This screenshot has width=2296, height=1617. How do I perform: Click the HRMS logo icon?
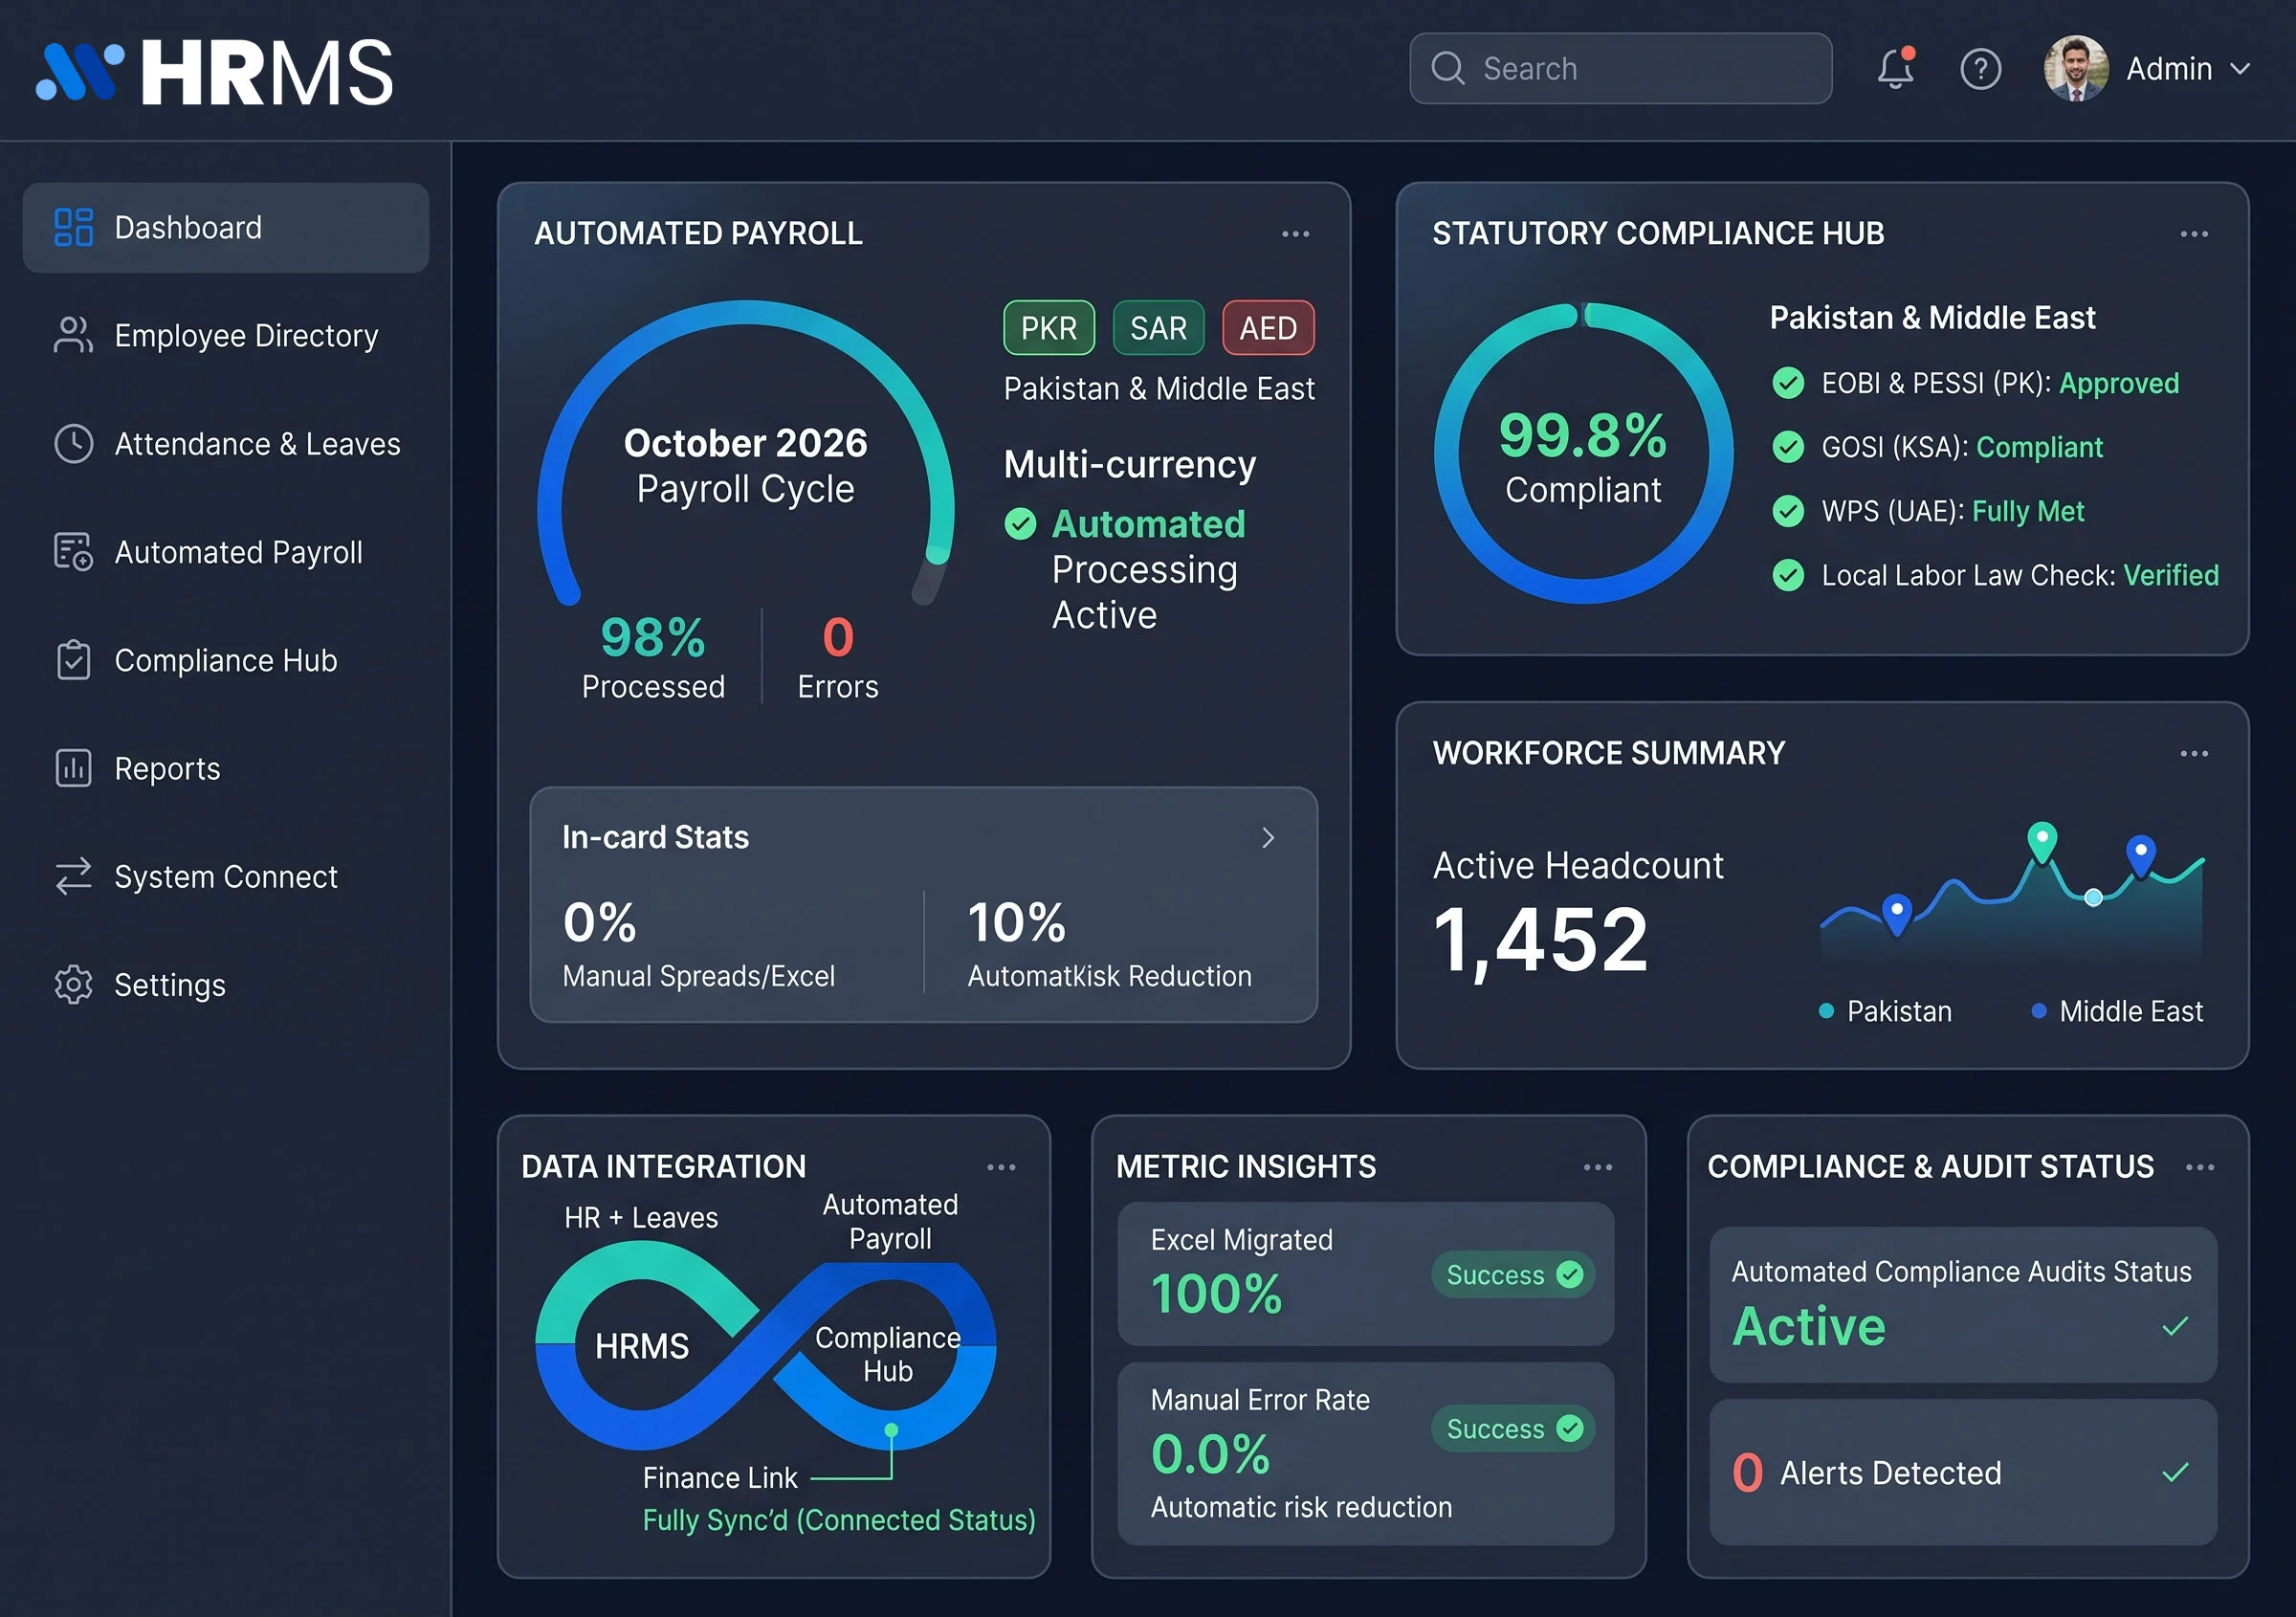click(80, 72)
